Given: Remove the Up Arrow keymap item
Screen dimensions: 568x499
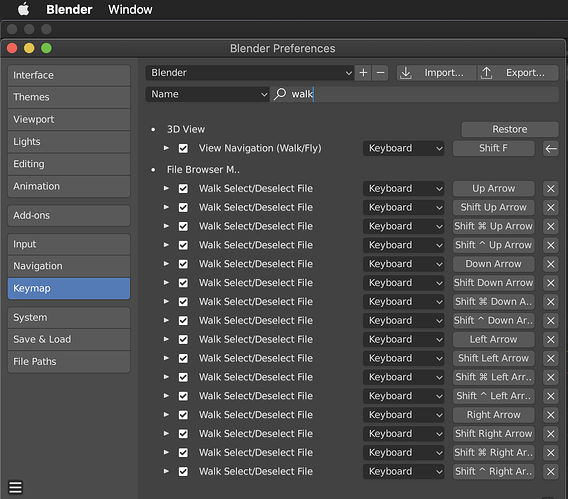Looking at the screenshot, I should pos(551,189).
